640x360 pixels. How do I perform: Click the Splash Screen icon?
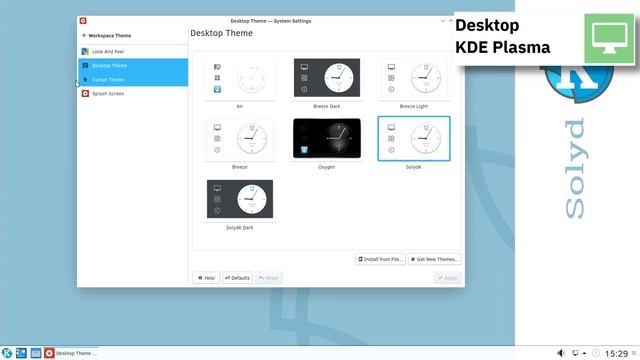[x=85, y=93]
